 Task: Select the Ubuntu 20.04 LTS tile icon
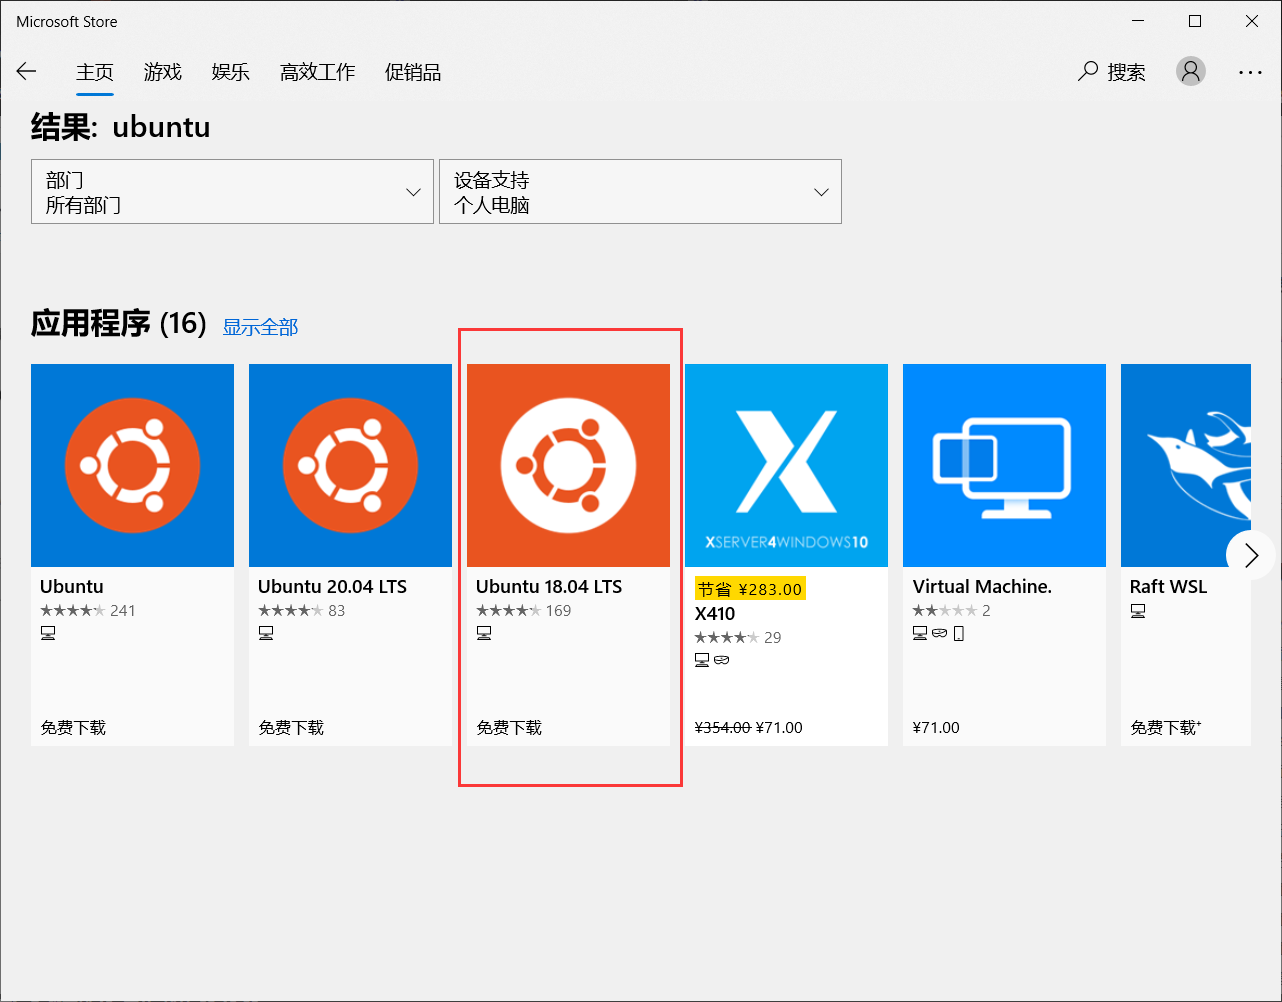(x=350, y=465)
